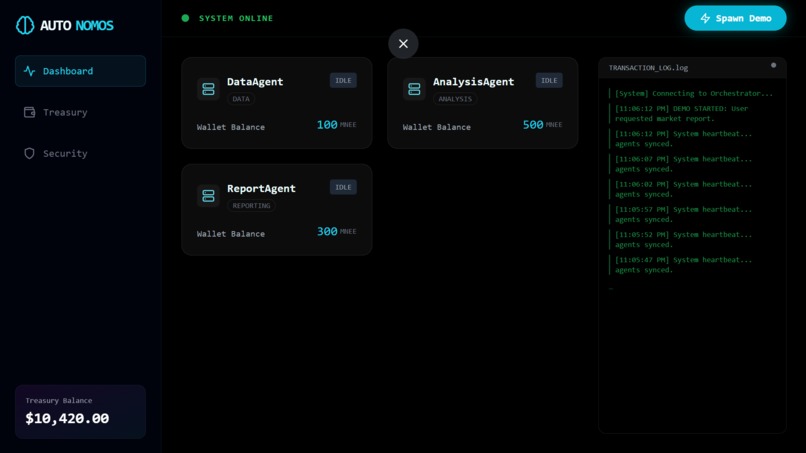Click the DATA tag under DataAgent
This screenshot has width=806, height=453.
click(241, 99)
